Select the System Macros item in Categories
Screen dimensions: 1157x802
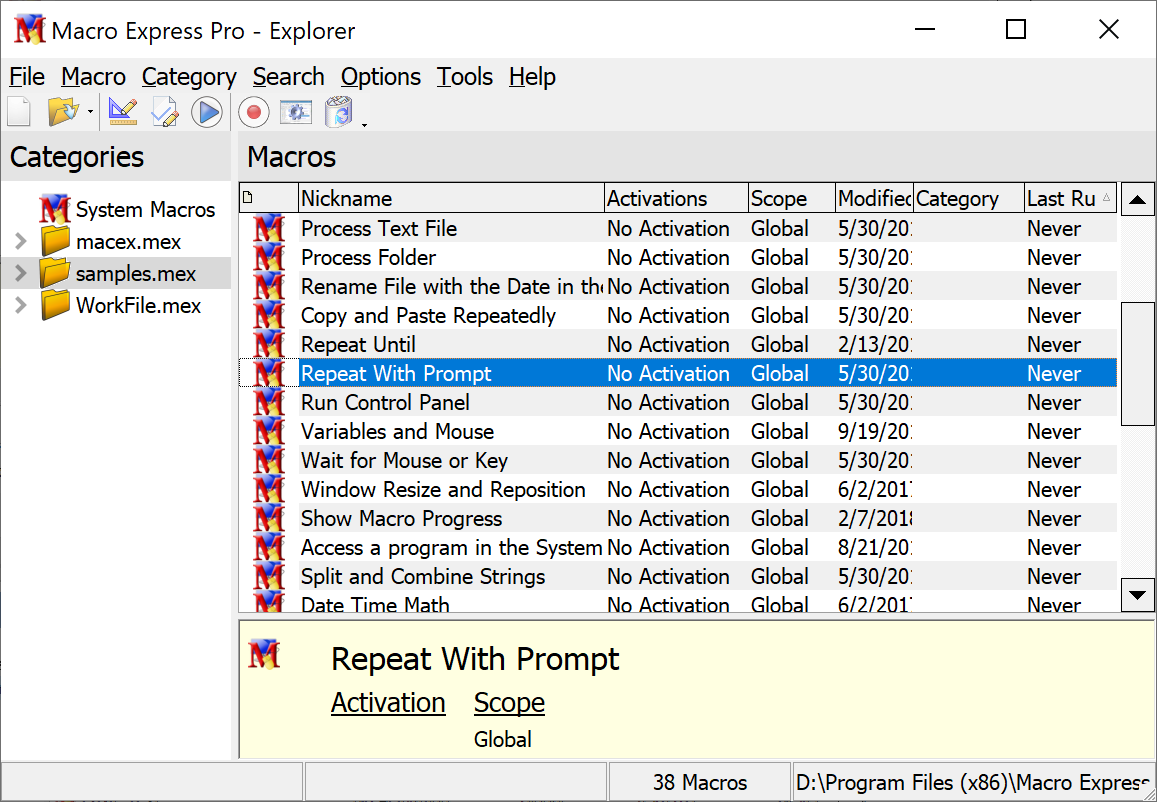(x=146, y=210)
